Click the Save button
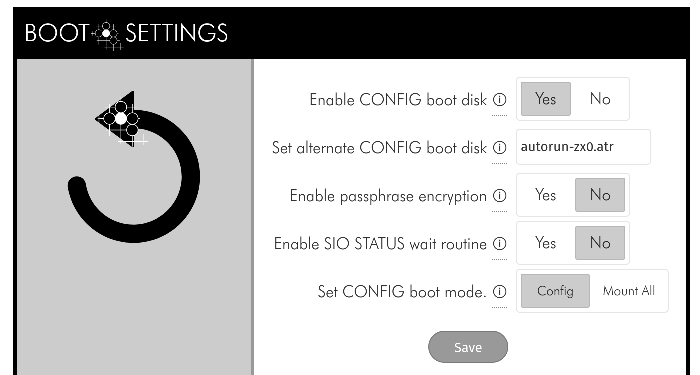Screen dimensions: 700x375 [468, 347]
